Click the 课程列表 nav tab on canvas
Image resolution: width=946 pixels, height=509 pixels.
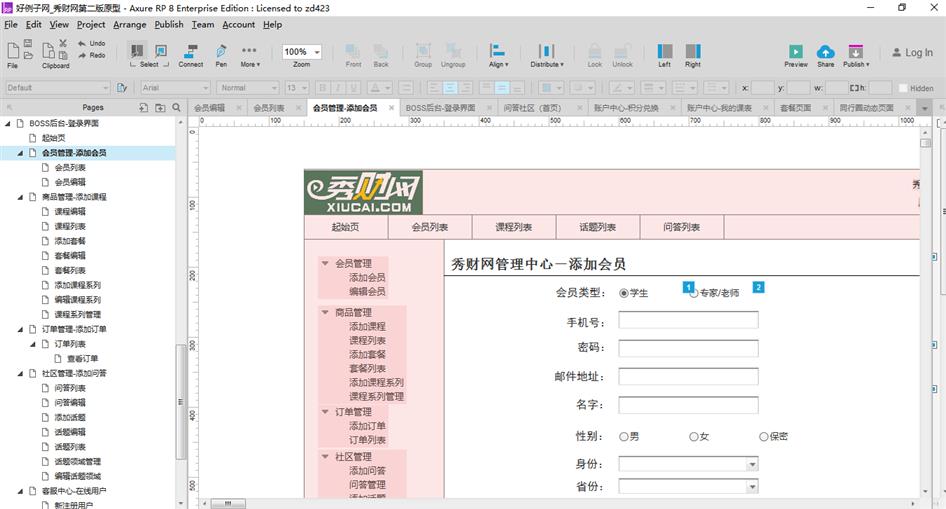pos(513,227)
